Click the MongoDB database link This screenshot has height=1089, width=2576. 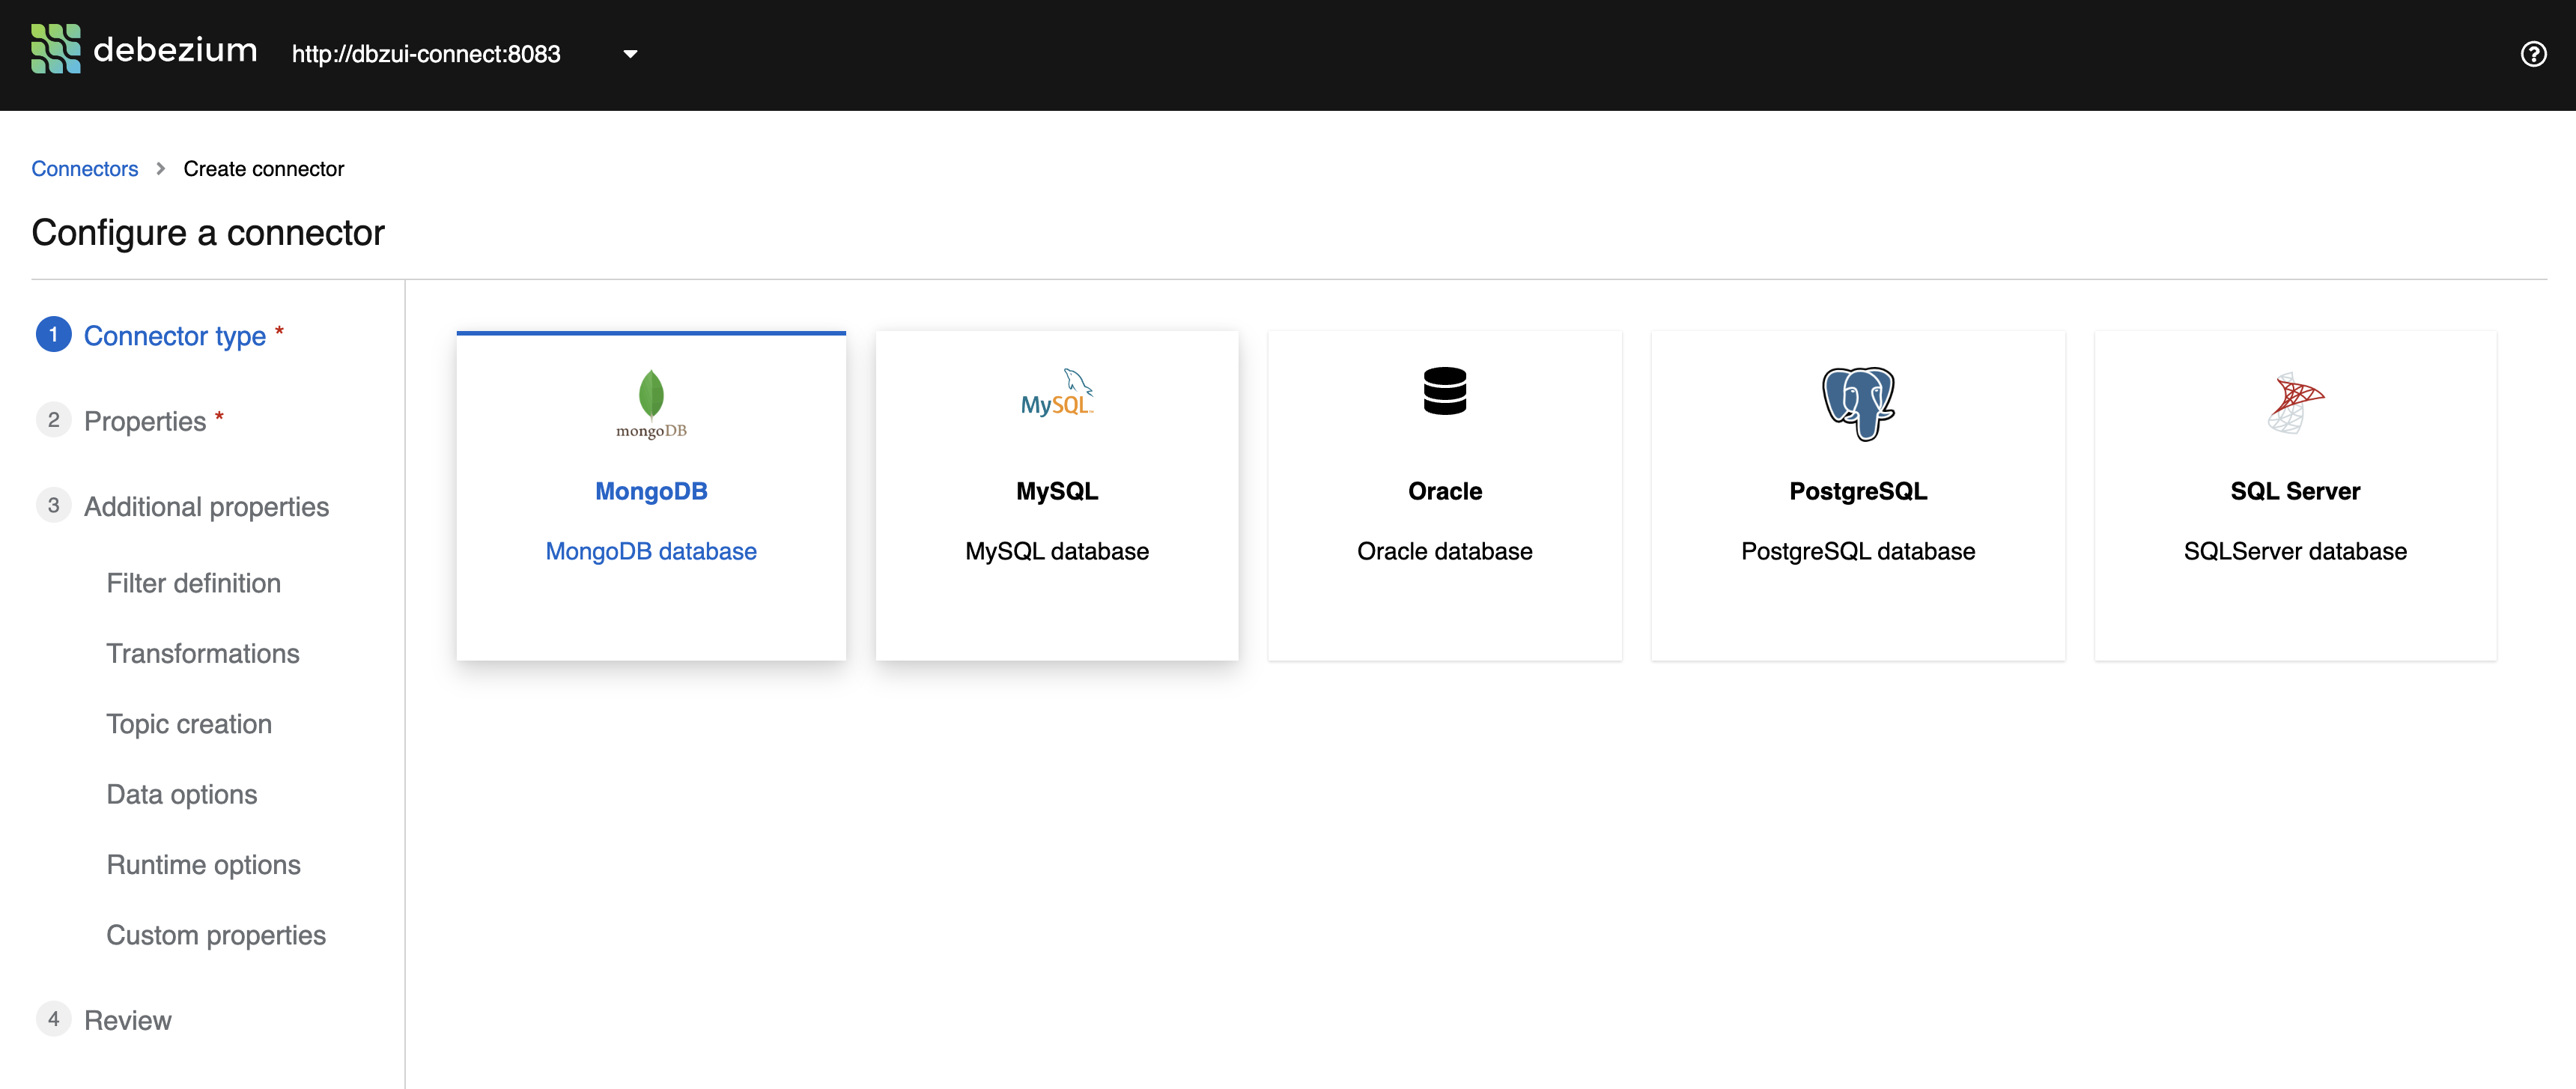(650, 551)
